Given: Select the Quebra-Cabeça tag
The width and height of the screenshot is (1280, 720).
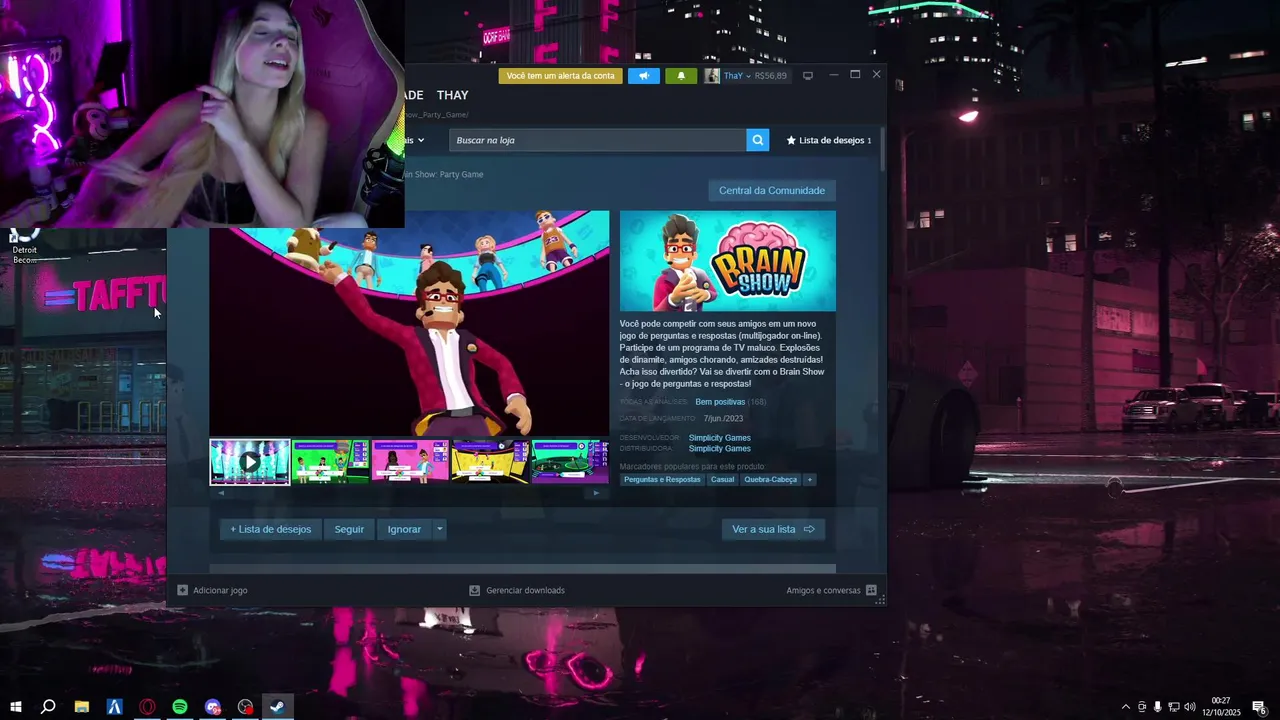Looking at the screenshot, I should (x=770, y=480).
